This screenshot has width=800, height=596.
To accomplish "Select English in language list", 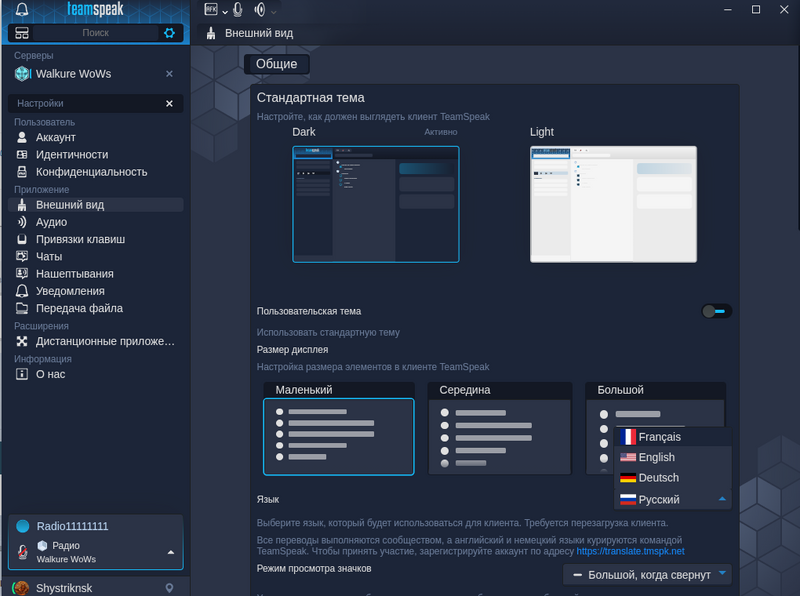I will coord(673,457).
